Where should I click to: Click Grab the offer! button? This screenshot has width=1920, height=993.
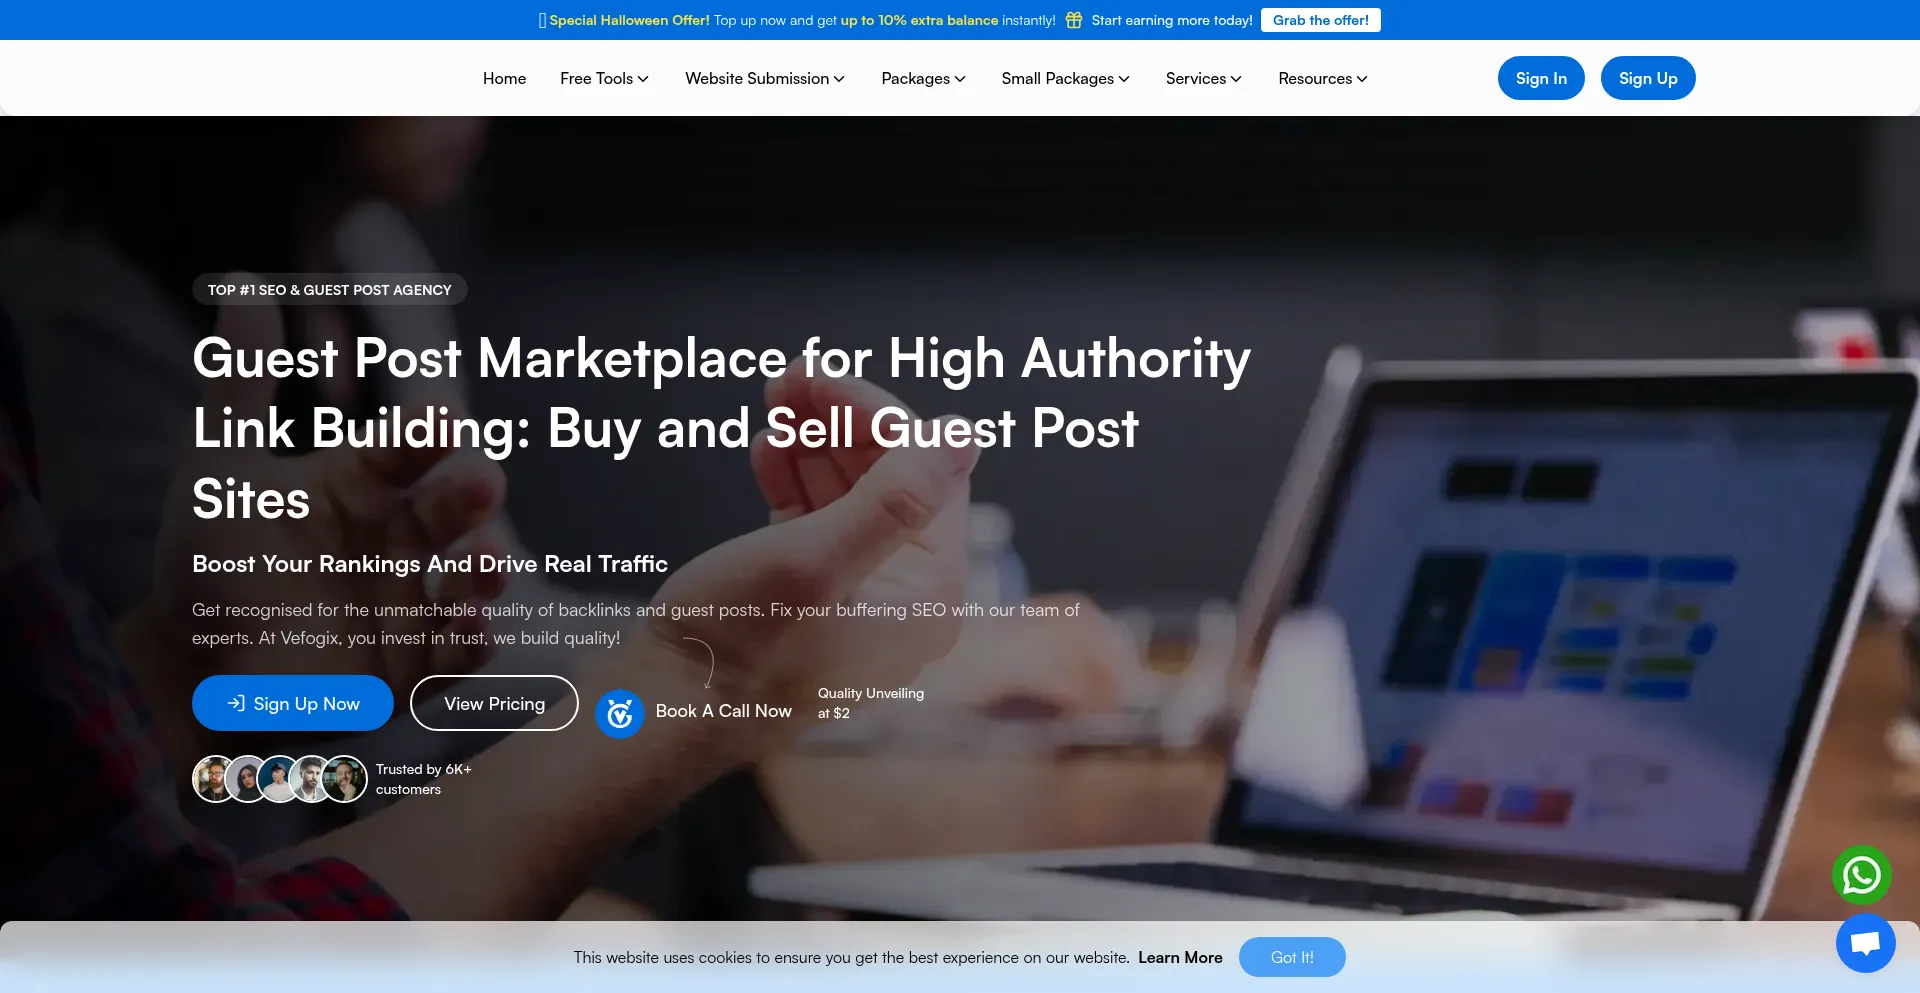[1320, 20]
